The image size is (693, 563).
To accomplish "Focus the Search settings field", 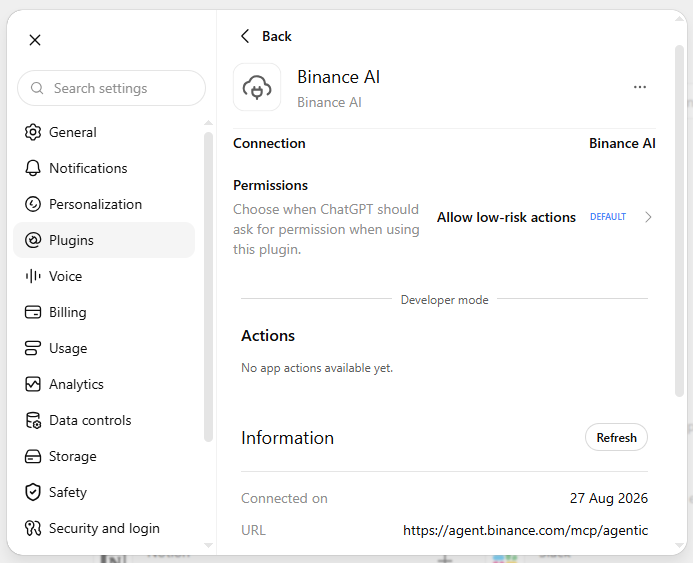I will coord(111,88).
